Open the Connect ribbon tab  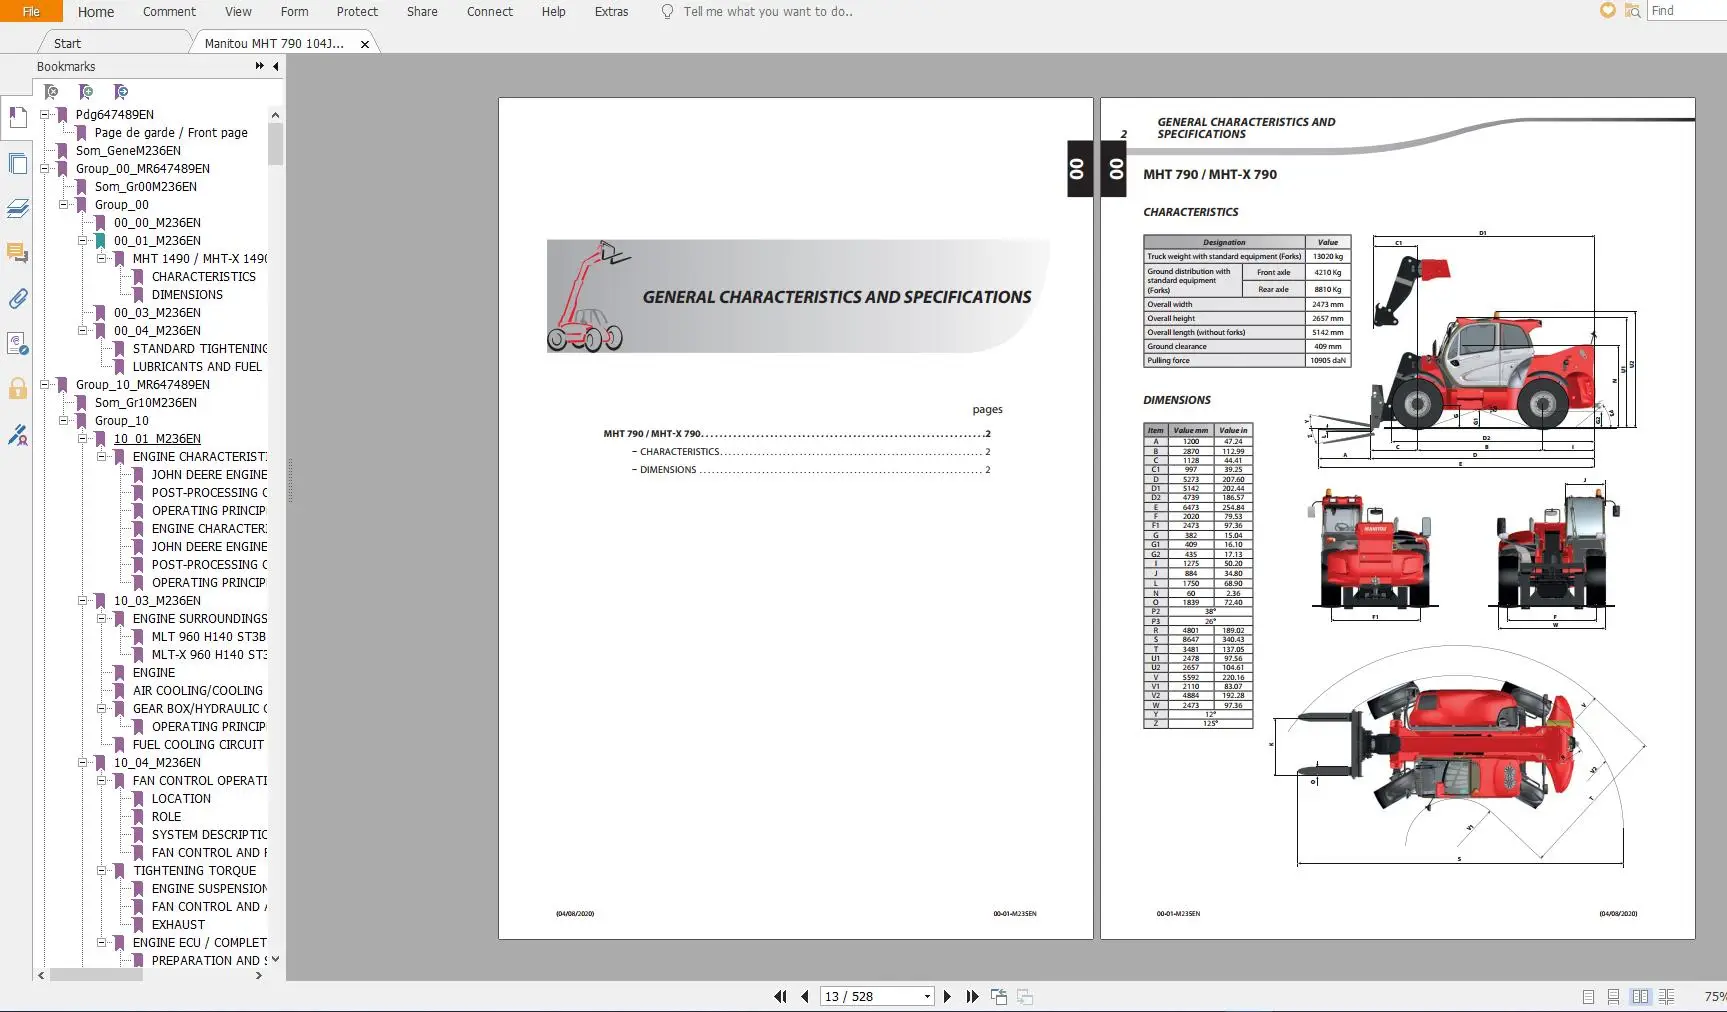490,12
